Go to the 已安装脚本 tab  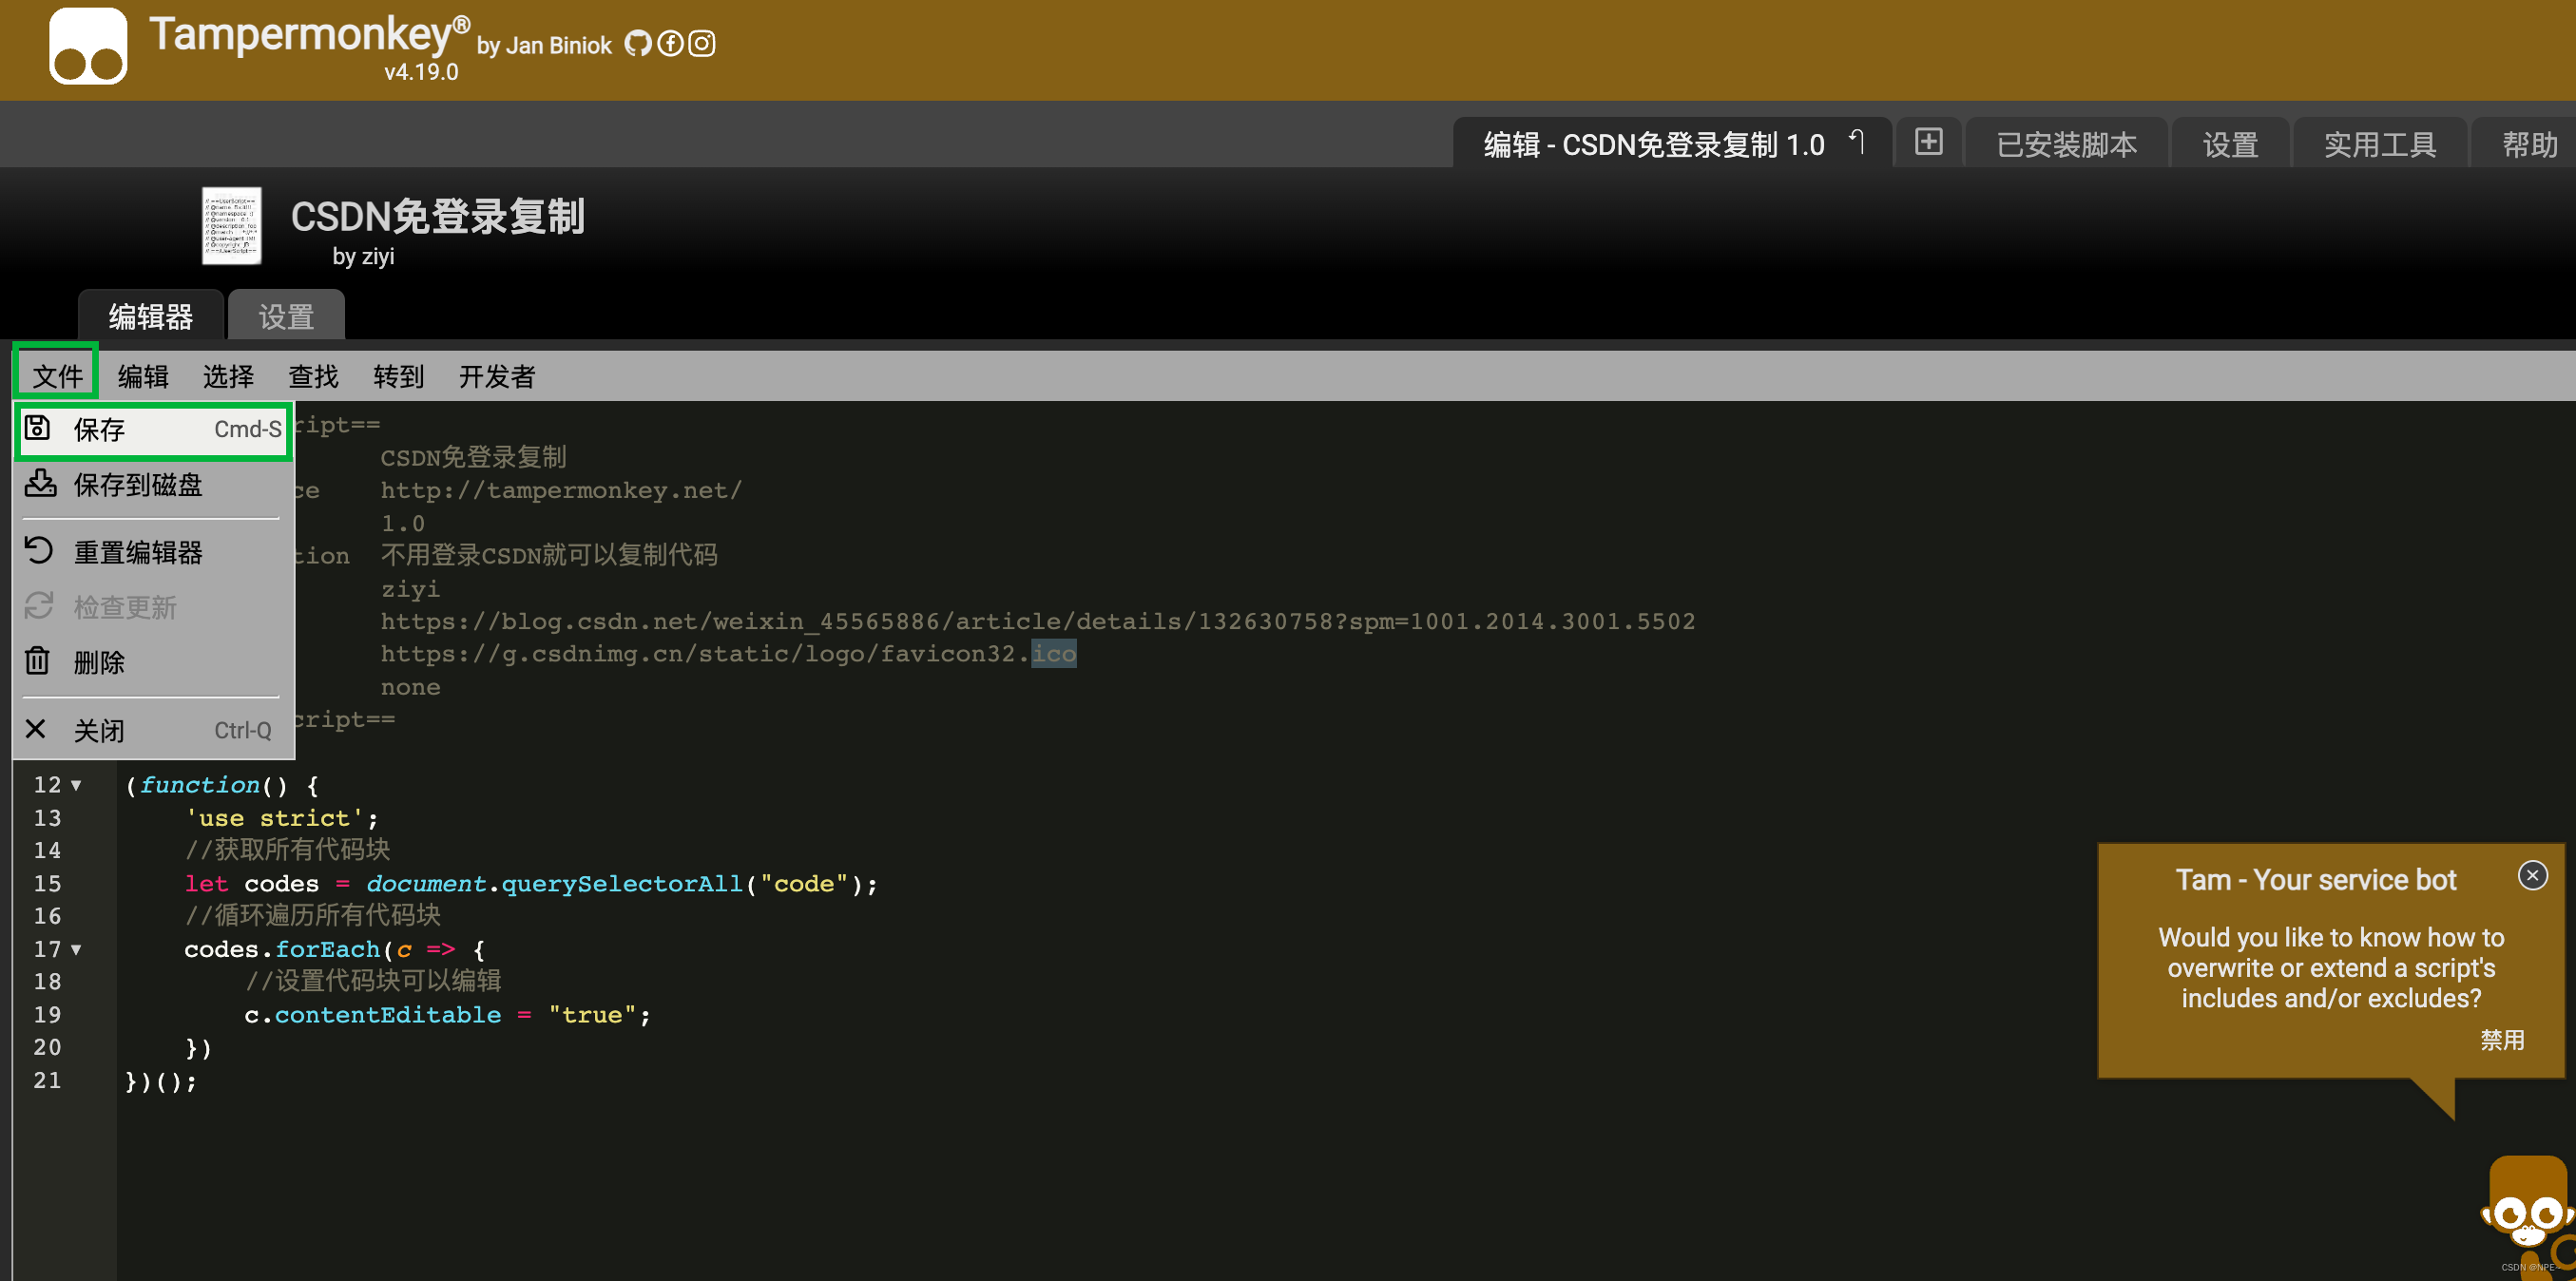click(2067, 144)
